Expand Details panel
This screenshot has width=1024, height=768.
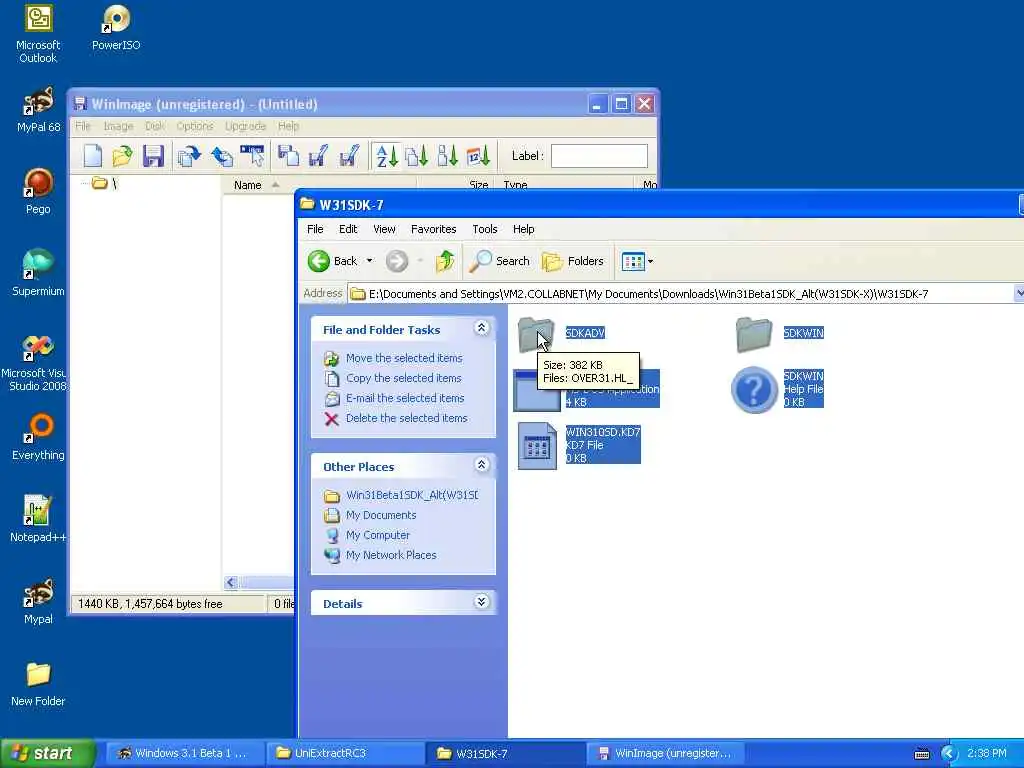[x=481, y=602]
